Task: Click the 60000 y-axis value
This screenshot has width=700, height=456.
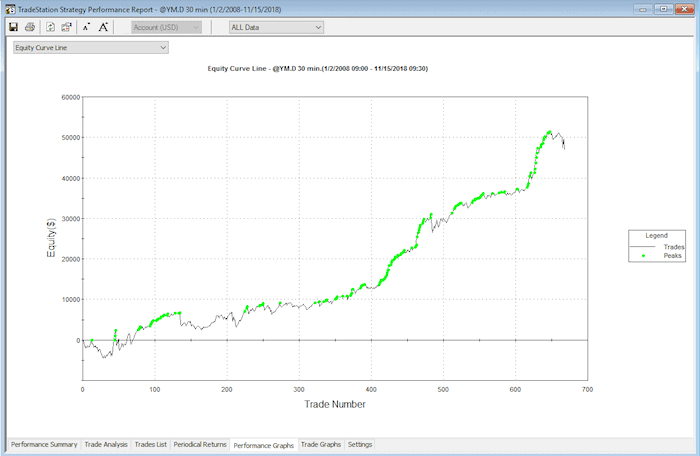Action: (71, 97)
